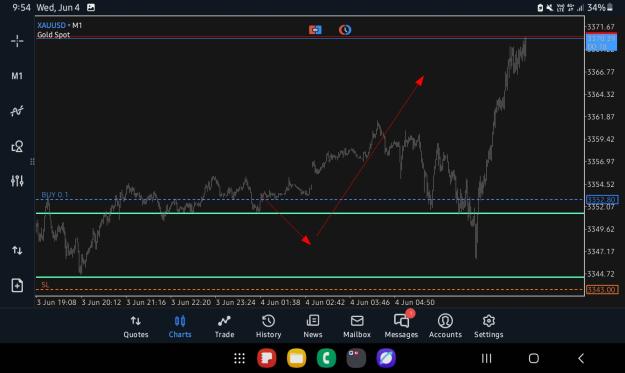Image resolution: width=625 pixels, height=373 pixels.
Task: Tap the Android back button
Action: pos(581,358)
